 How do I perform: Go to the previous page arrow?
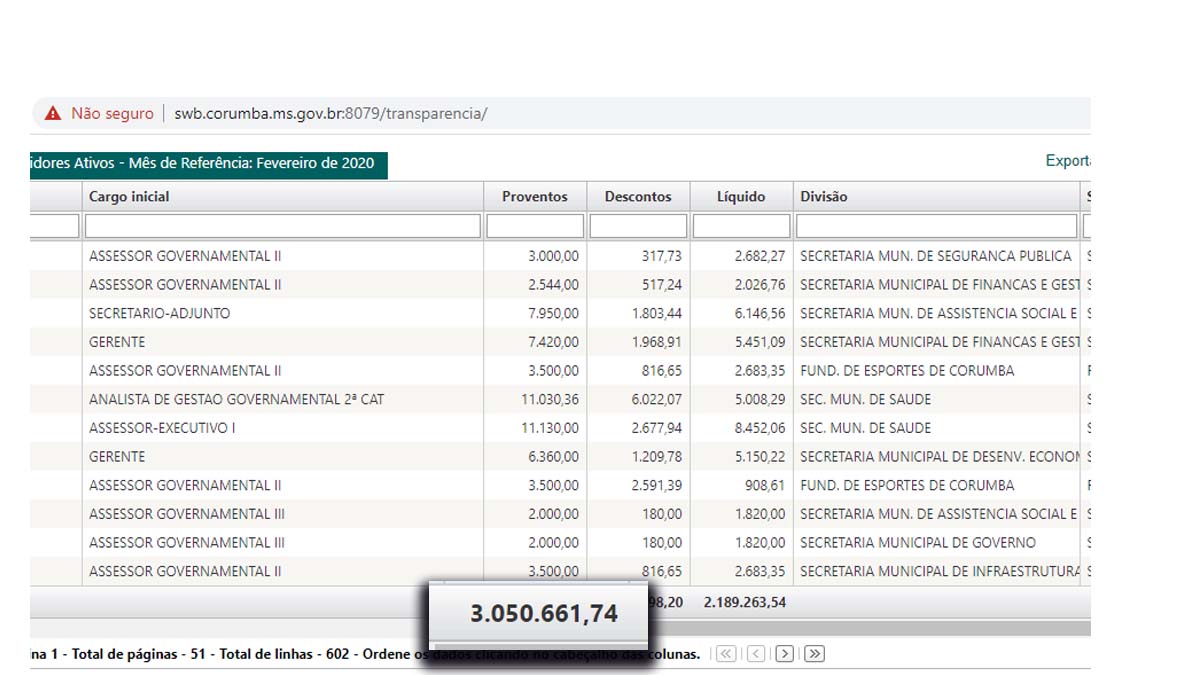(x=756, y=654)
